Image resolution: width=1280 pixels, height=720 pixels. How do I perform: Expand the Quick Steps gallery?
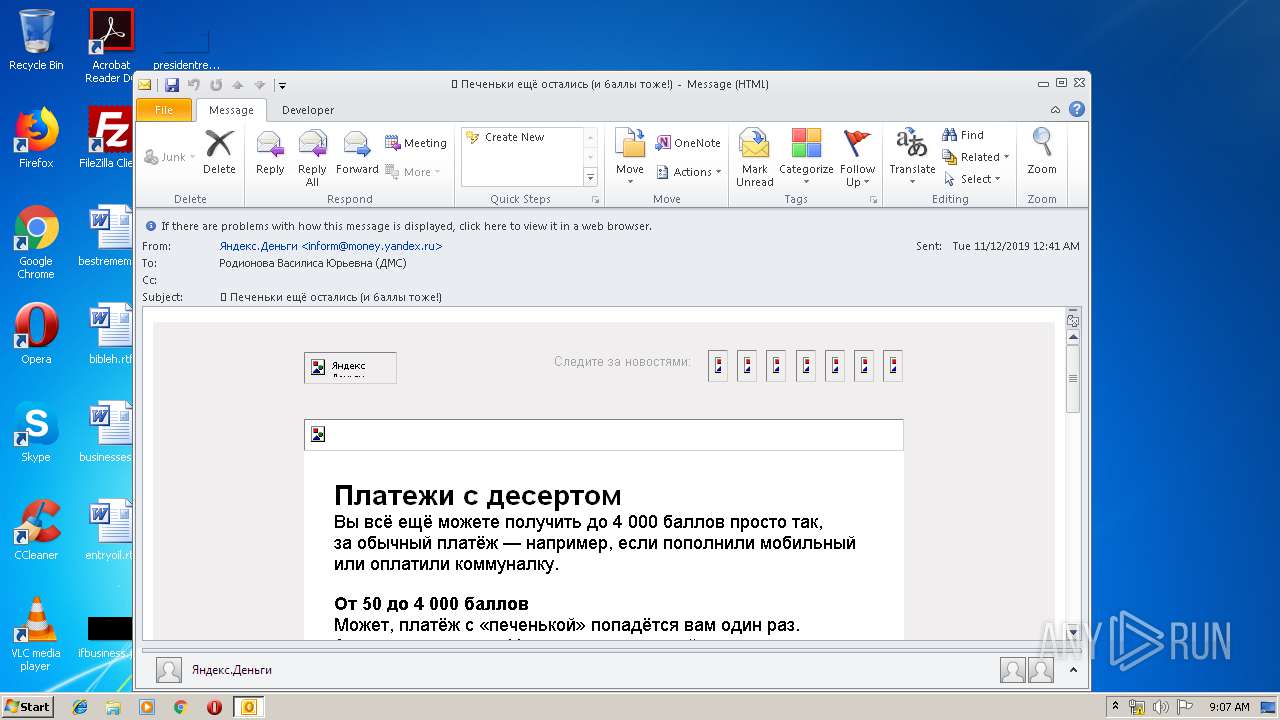pos(590,177)
